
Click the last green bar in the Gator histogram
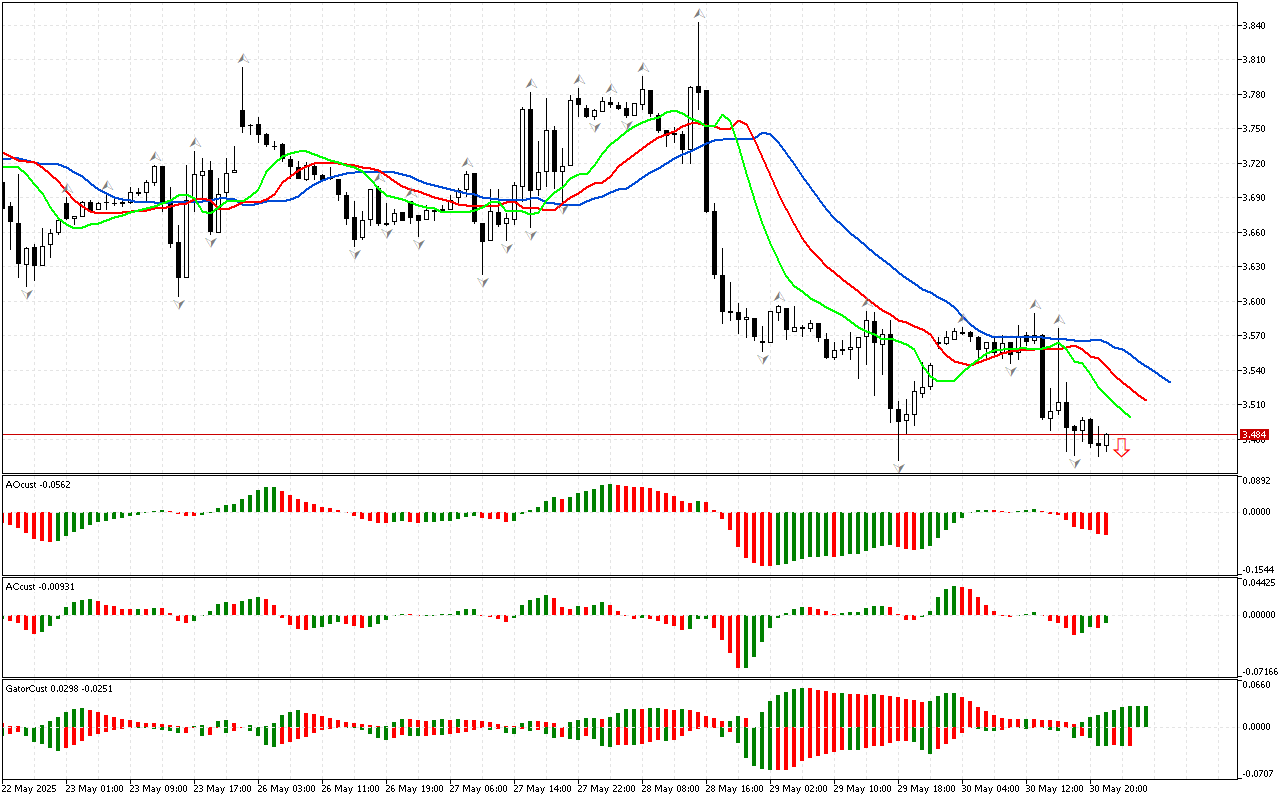click(1145, 716)
